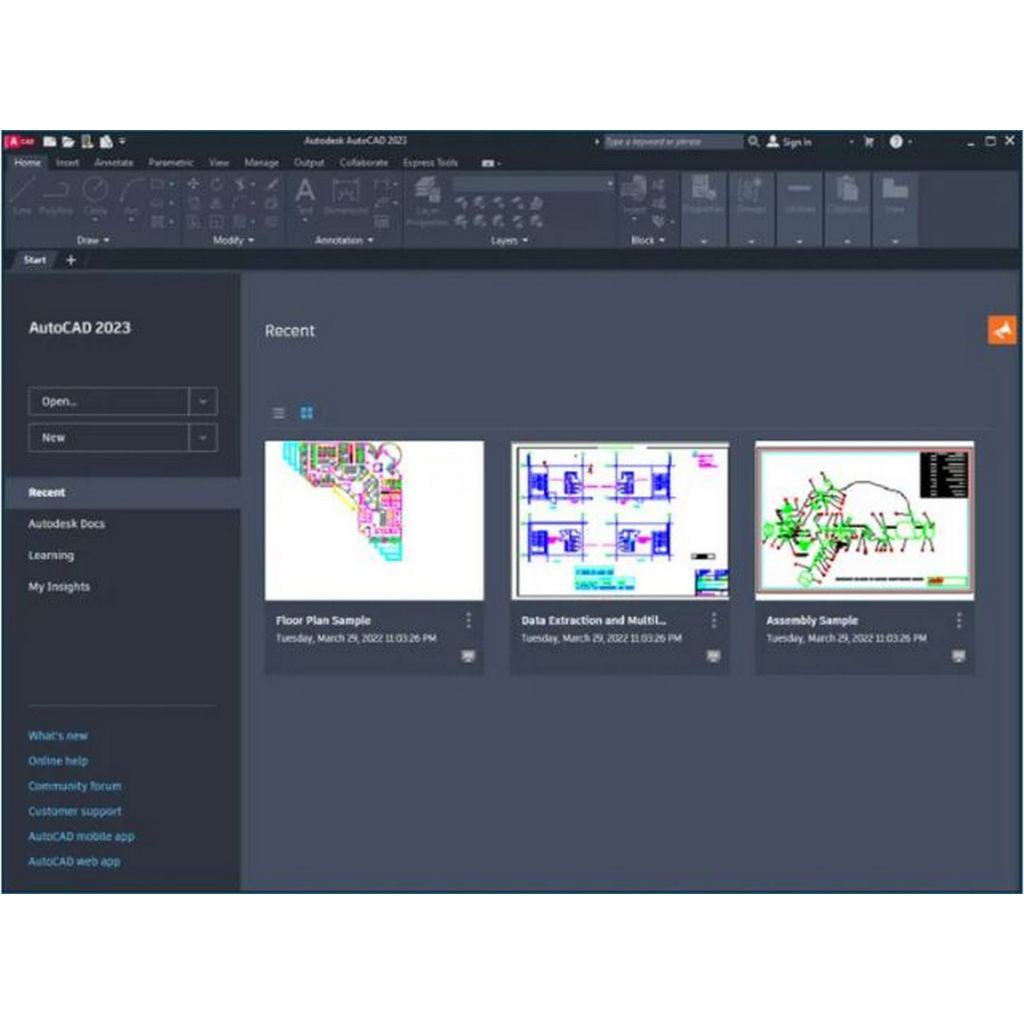This screenshot has height=1024, width=1024.
Task: Select the Polyline draw tool
Action: [56, 197]
